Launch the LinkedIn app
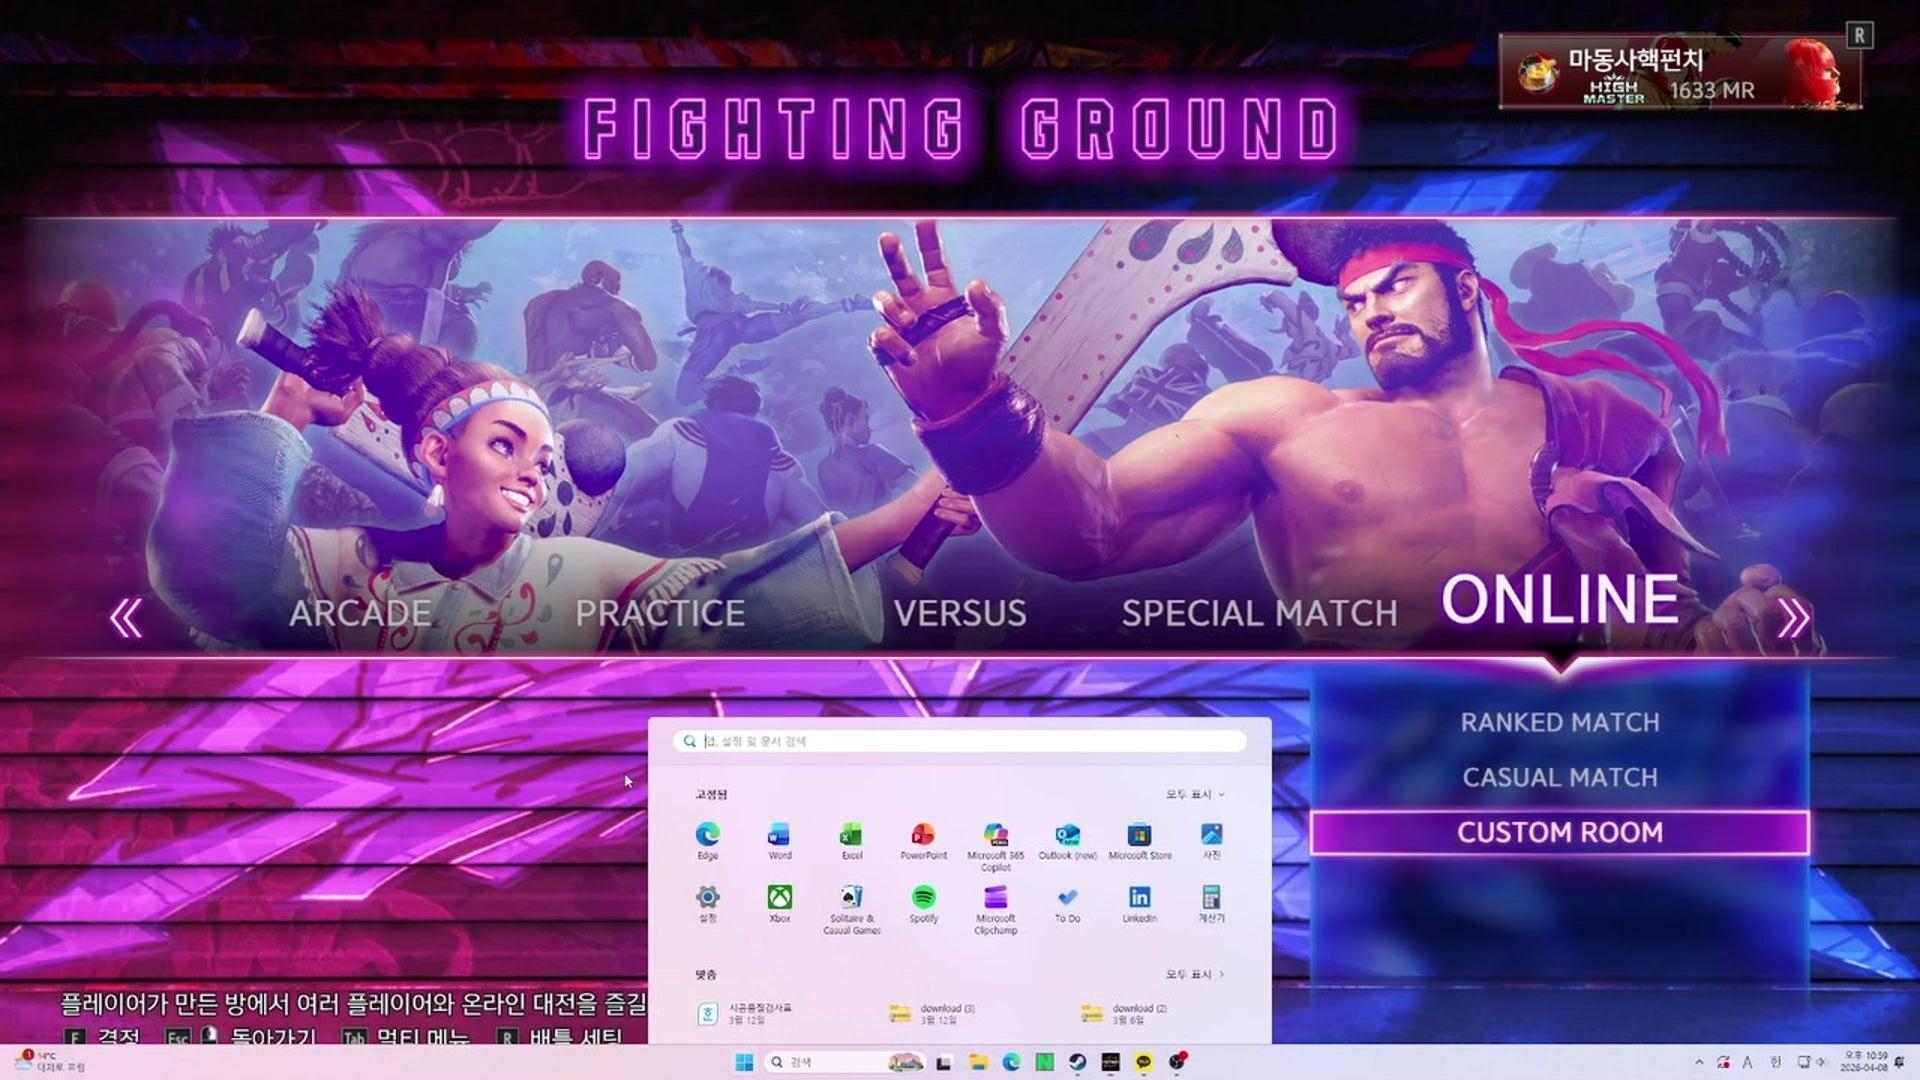The width and height of the screenshot is (1920, 1080). (1139, 897)
